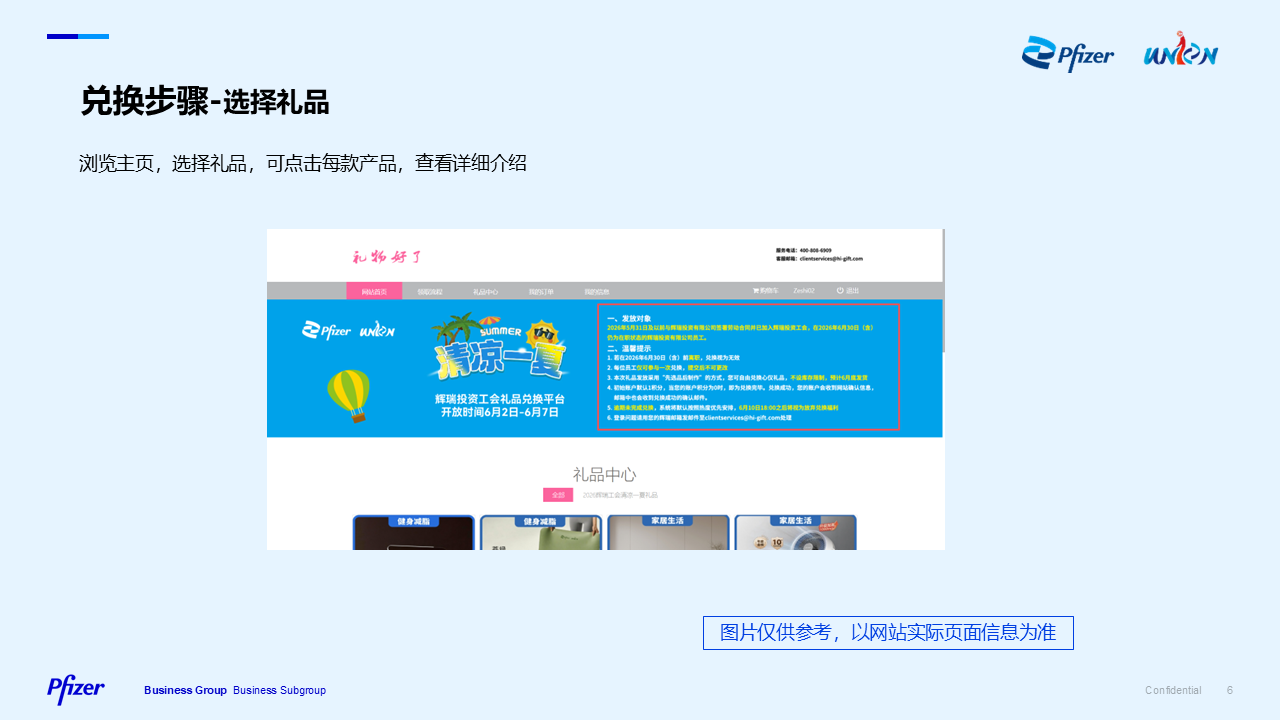Click the 礼物好了 site logo

(387, 257)
